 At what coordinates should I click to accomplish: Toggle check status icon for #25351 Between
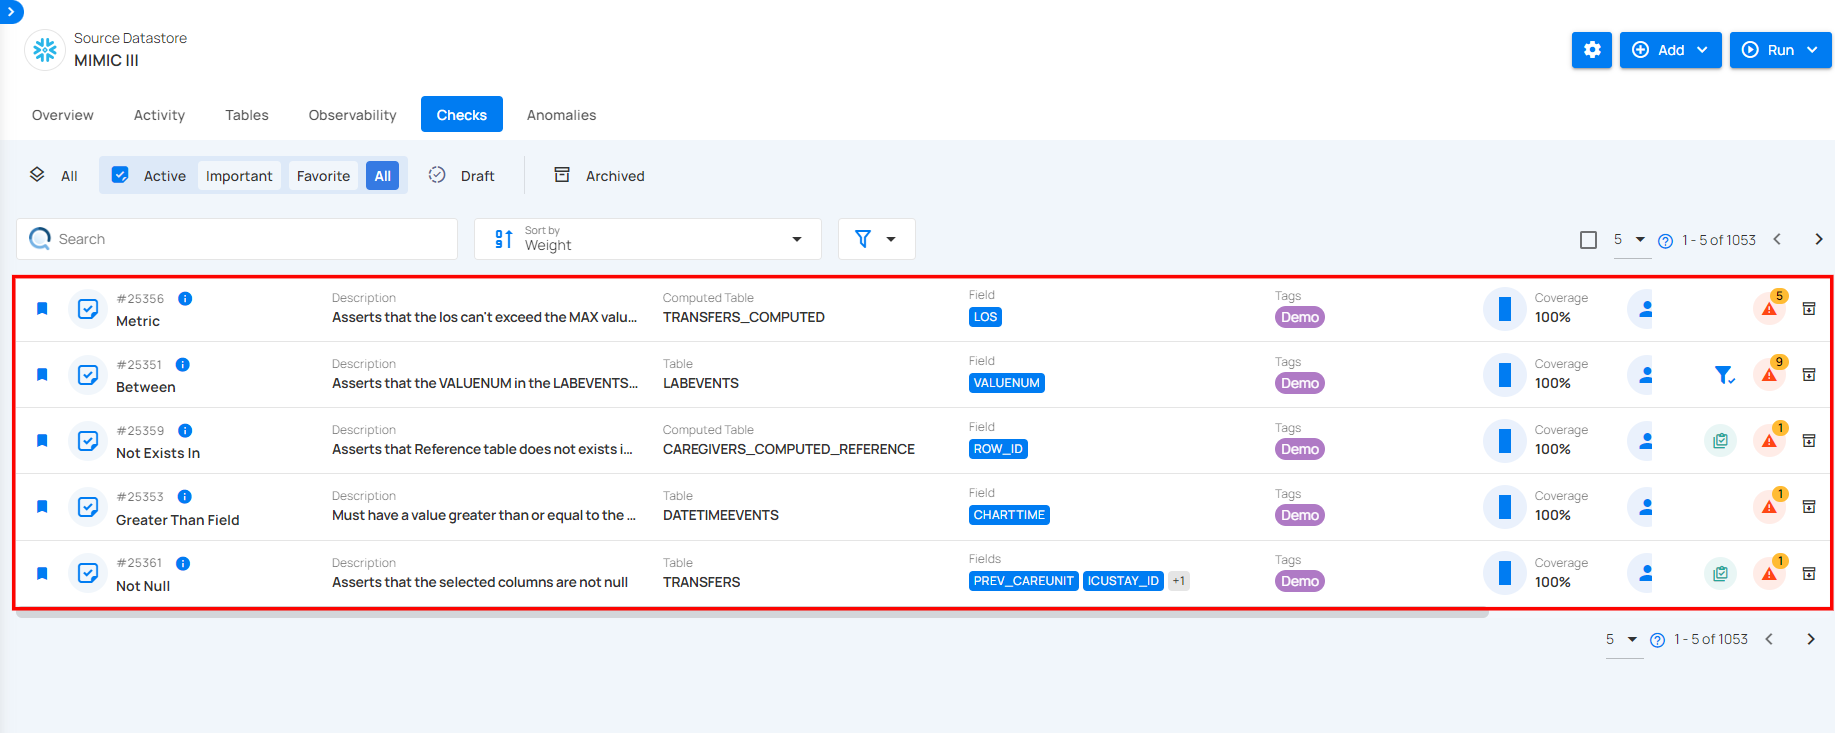88,375
